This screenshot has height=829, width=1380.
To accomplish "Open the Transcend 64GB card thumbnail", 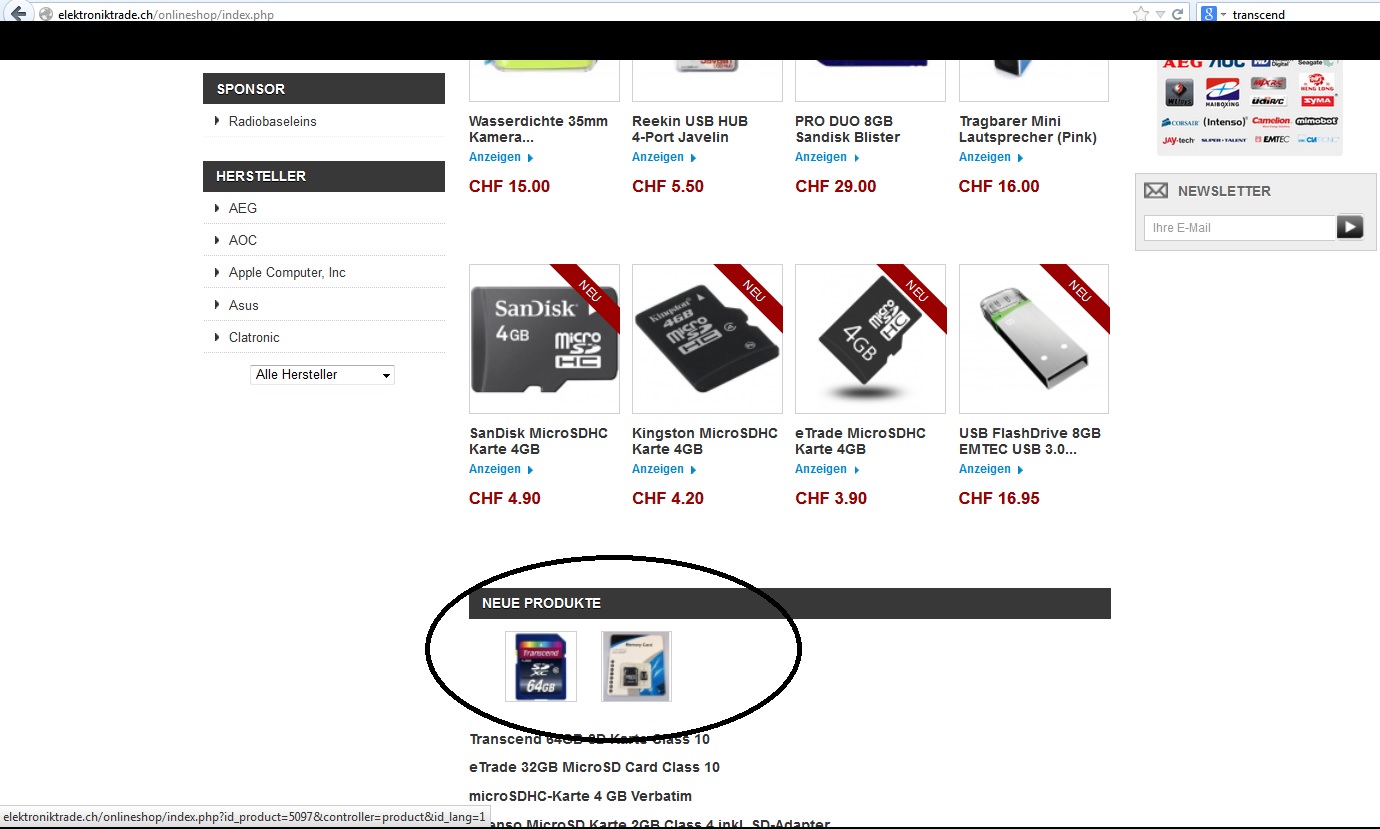I will [x=541, y=666].
